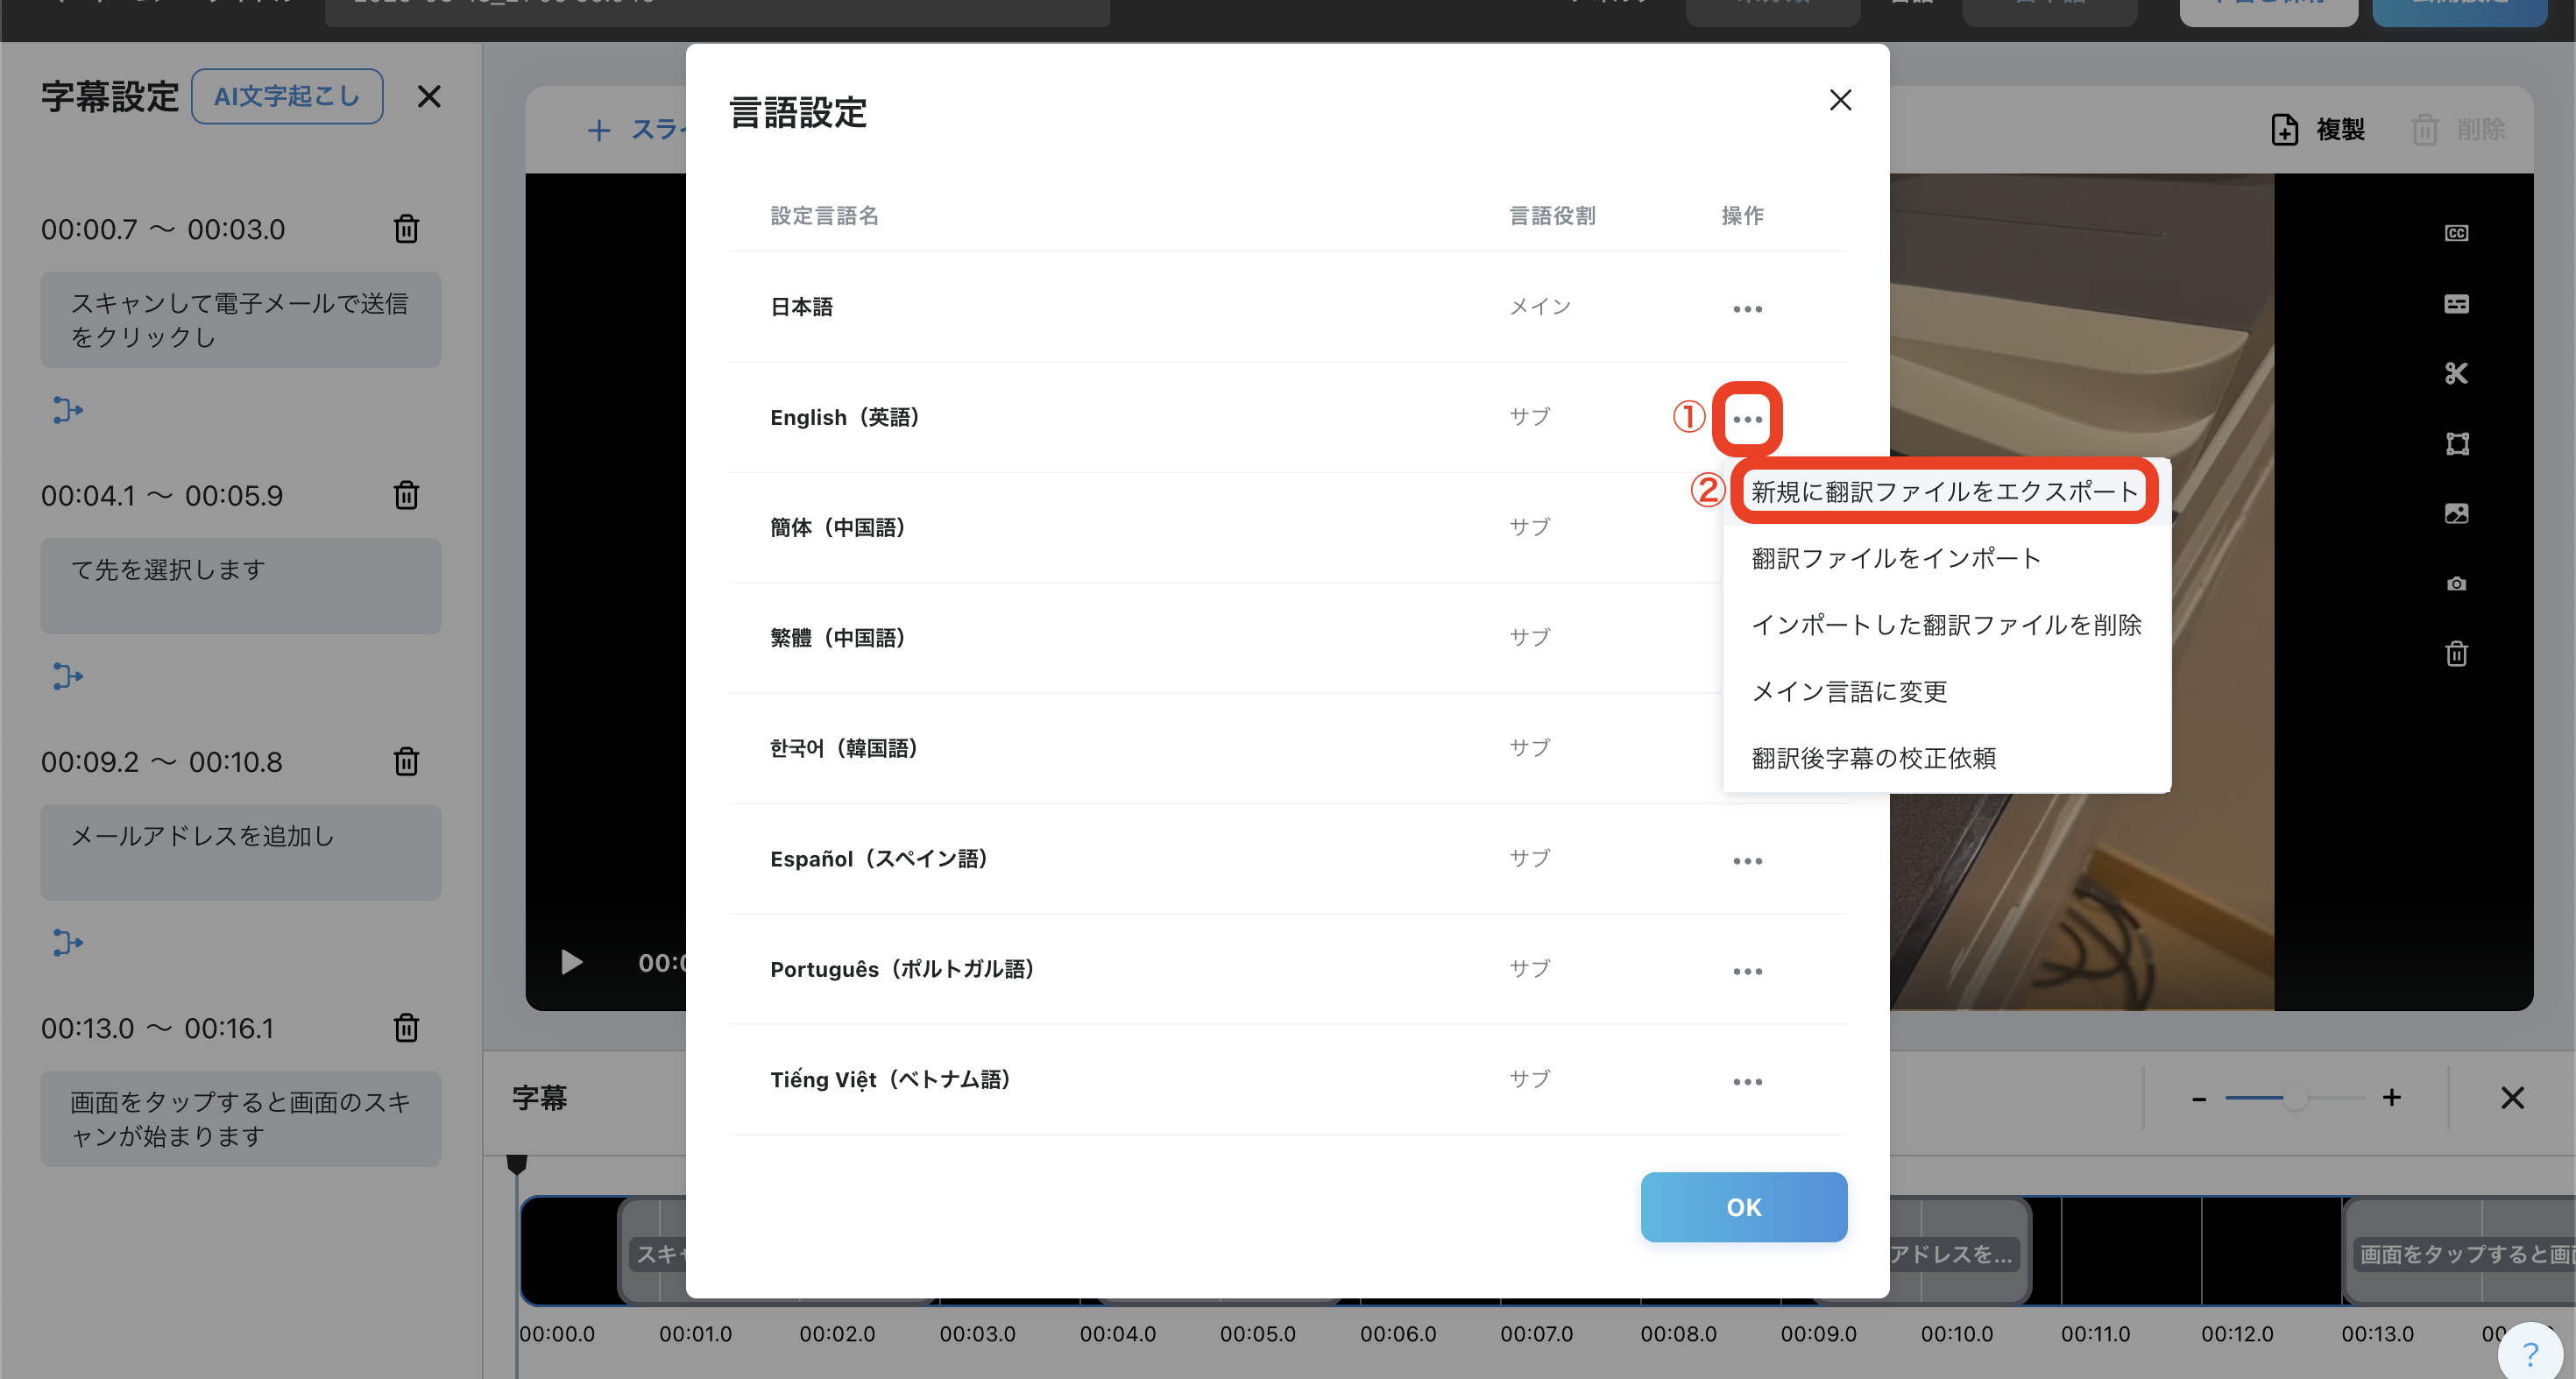Click the timeline zoom slider handle

click(x=2295, y=1098)
